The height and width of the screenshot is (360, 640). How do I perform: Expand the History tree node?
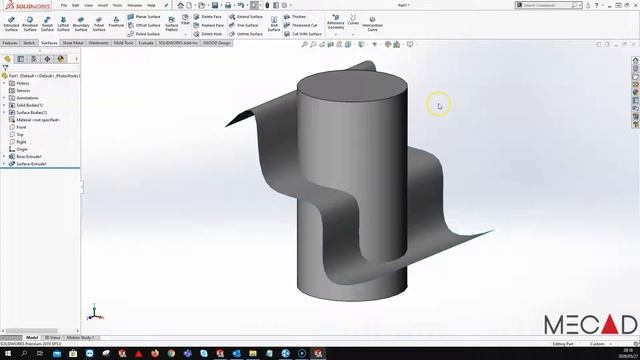(x=4, y=83)
